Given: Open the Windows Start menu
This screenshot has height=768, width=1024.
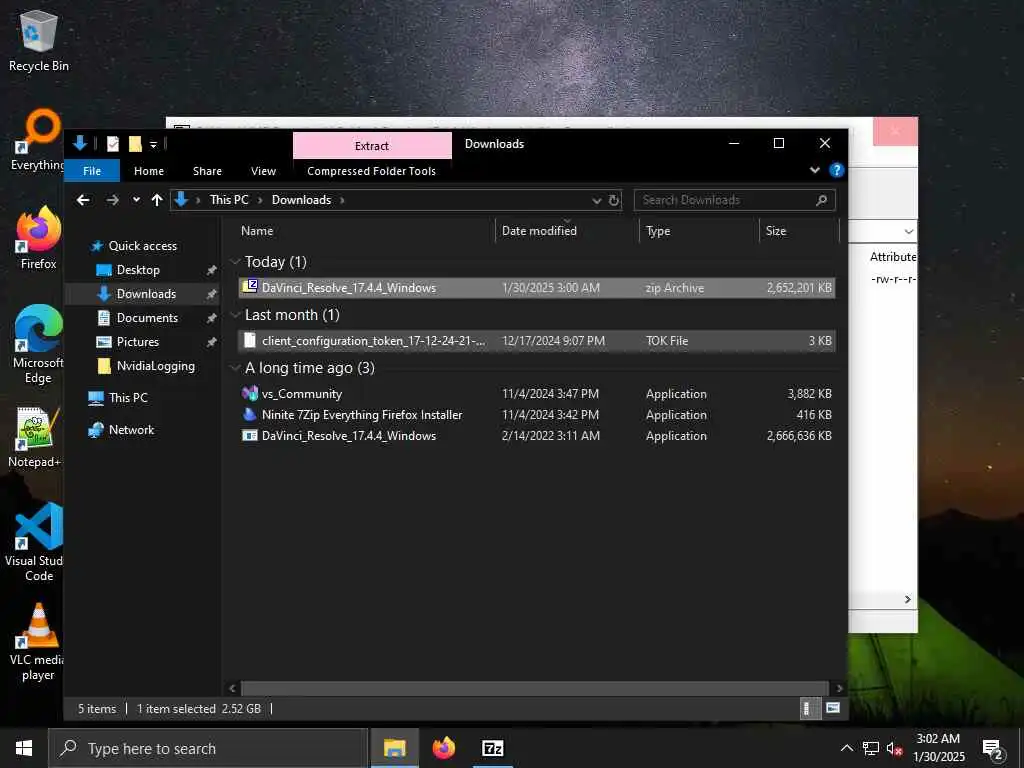Looking at the screenshot, I should point(24,748).
